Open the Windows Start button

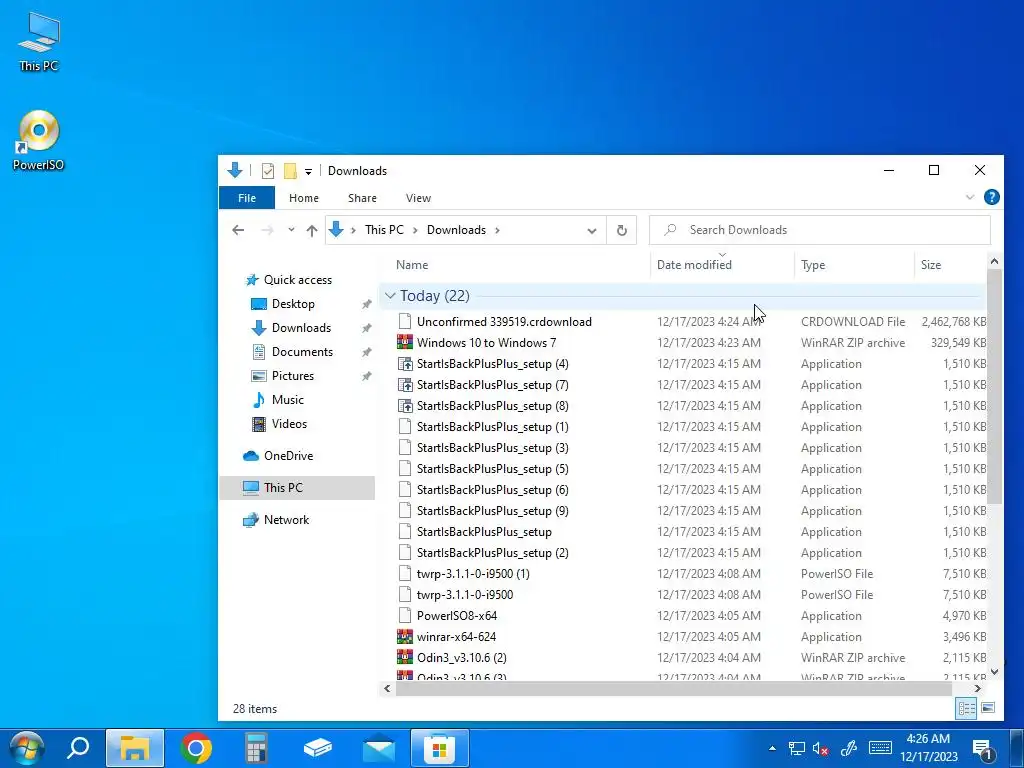point(25,748)
